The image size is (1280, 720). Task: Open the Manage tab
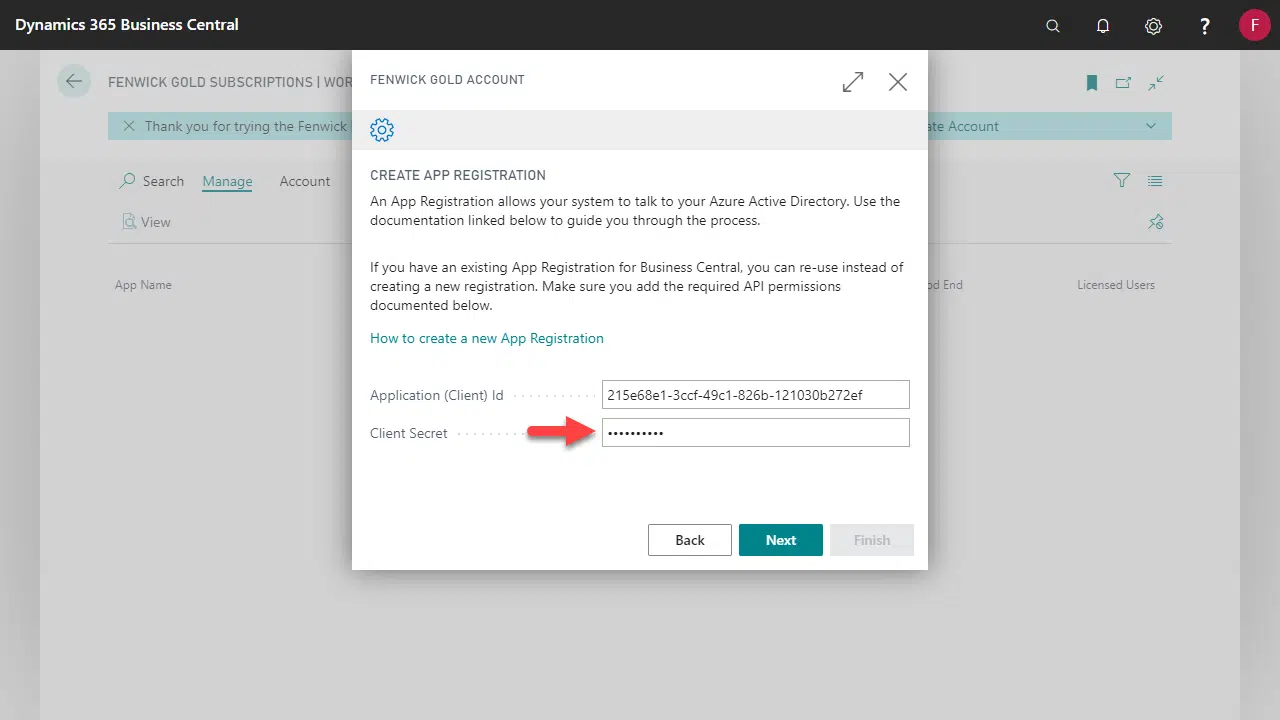(x=227, y=181)
